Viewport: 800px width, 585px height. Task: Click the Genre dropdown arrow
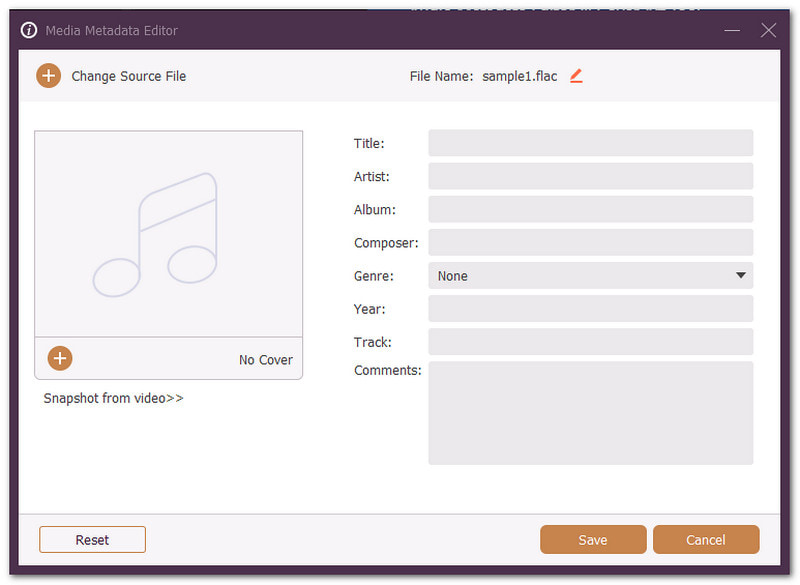(x=741, y=275)
